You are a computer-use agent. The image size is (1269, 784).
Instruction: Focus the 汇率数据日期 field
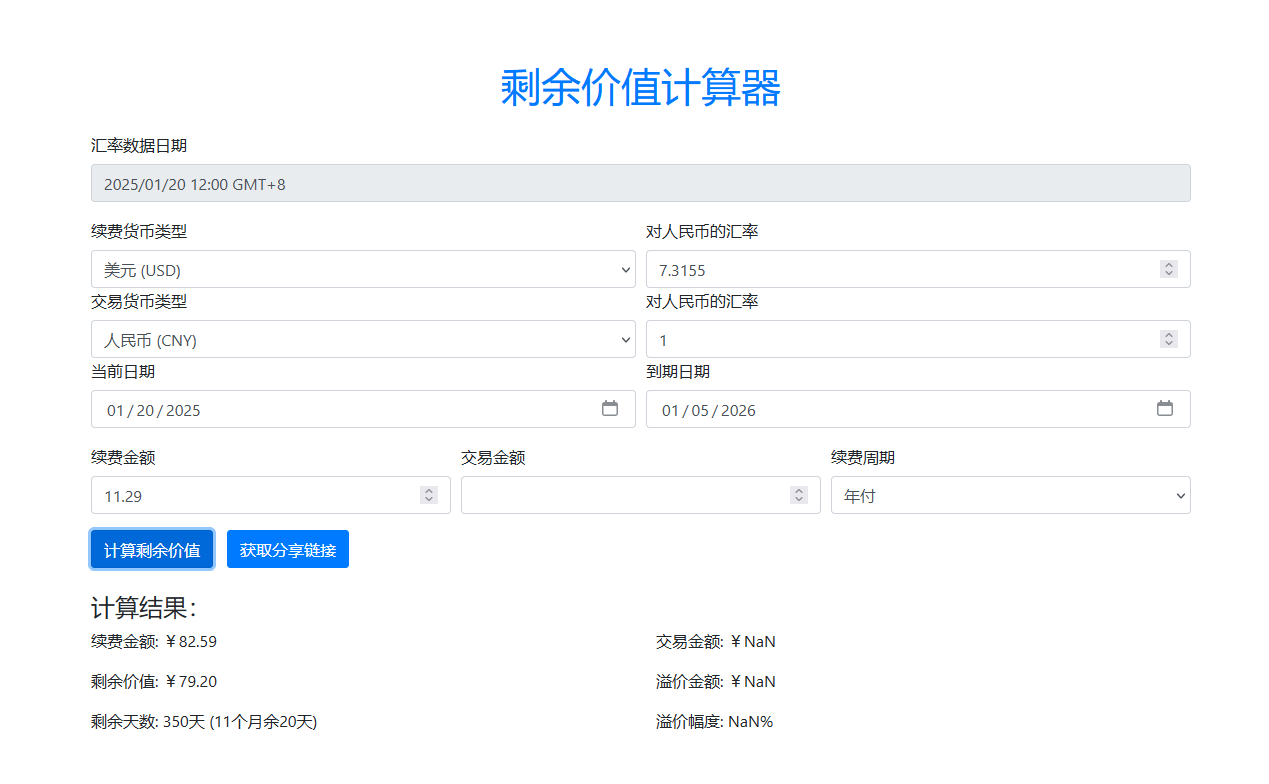[x=641, y=183]
